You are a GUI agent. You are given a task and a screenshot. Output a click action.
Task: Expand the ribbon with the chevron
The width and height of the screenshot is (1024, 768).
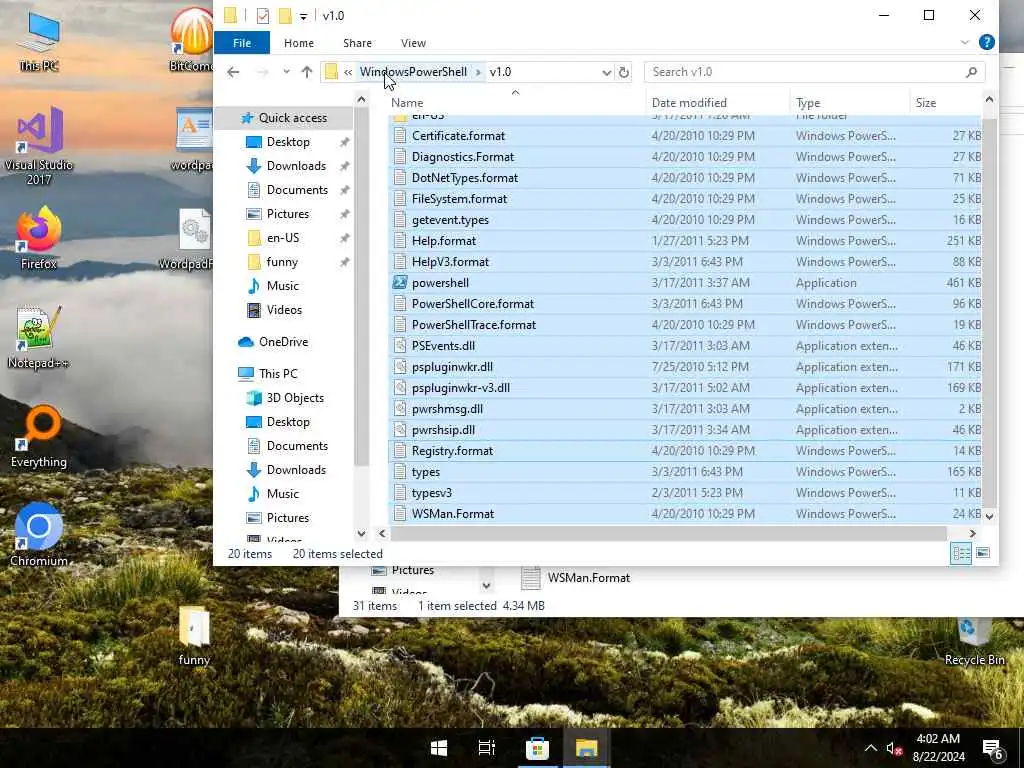[x=965, y=42]
